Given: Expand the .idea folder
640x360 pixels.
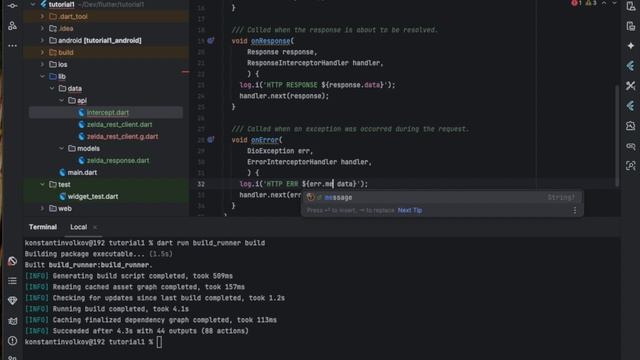Looking at the screenshot, I should pyautogui.click(x=42, y=29).
